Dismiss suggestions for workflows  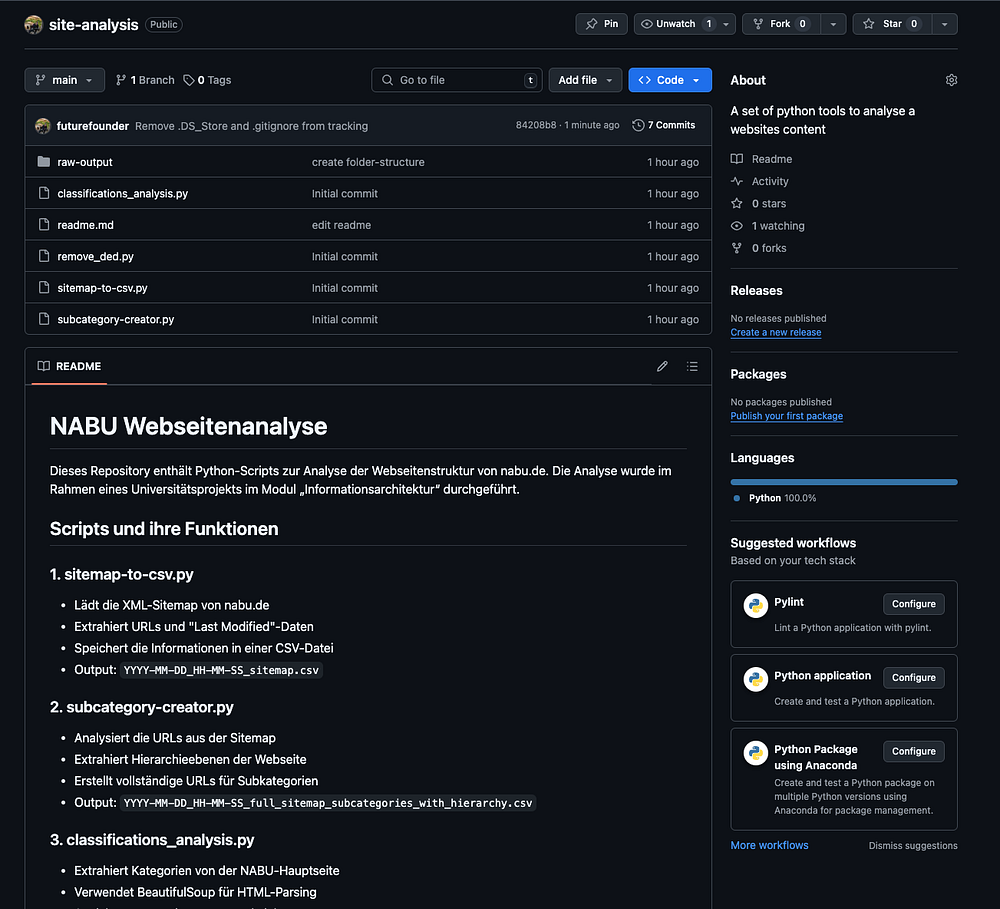[x=913, y=846]
